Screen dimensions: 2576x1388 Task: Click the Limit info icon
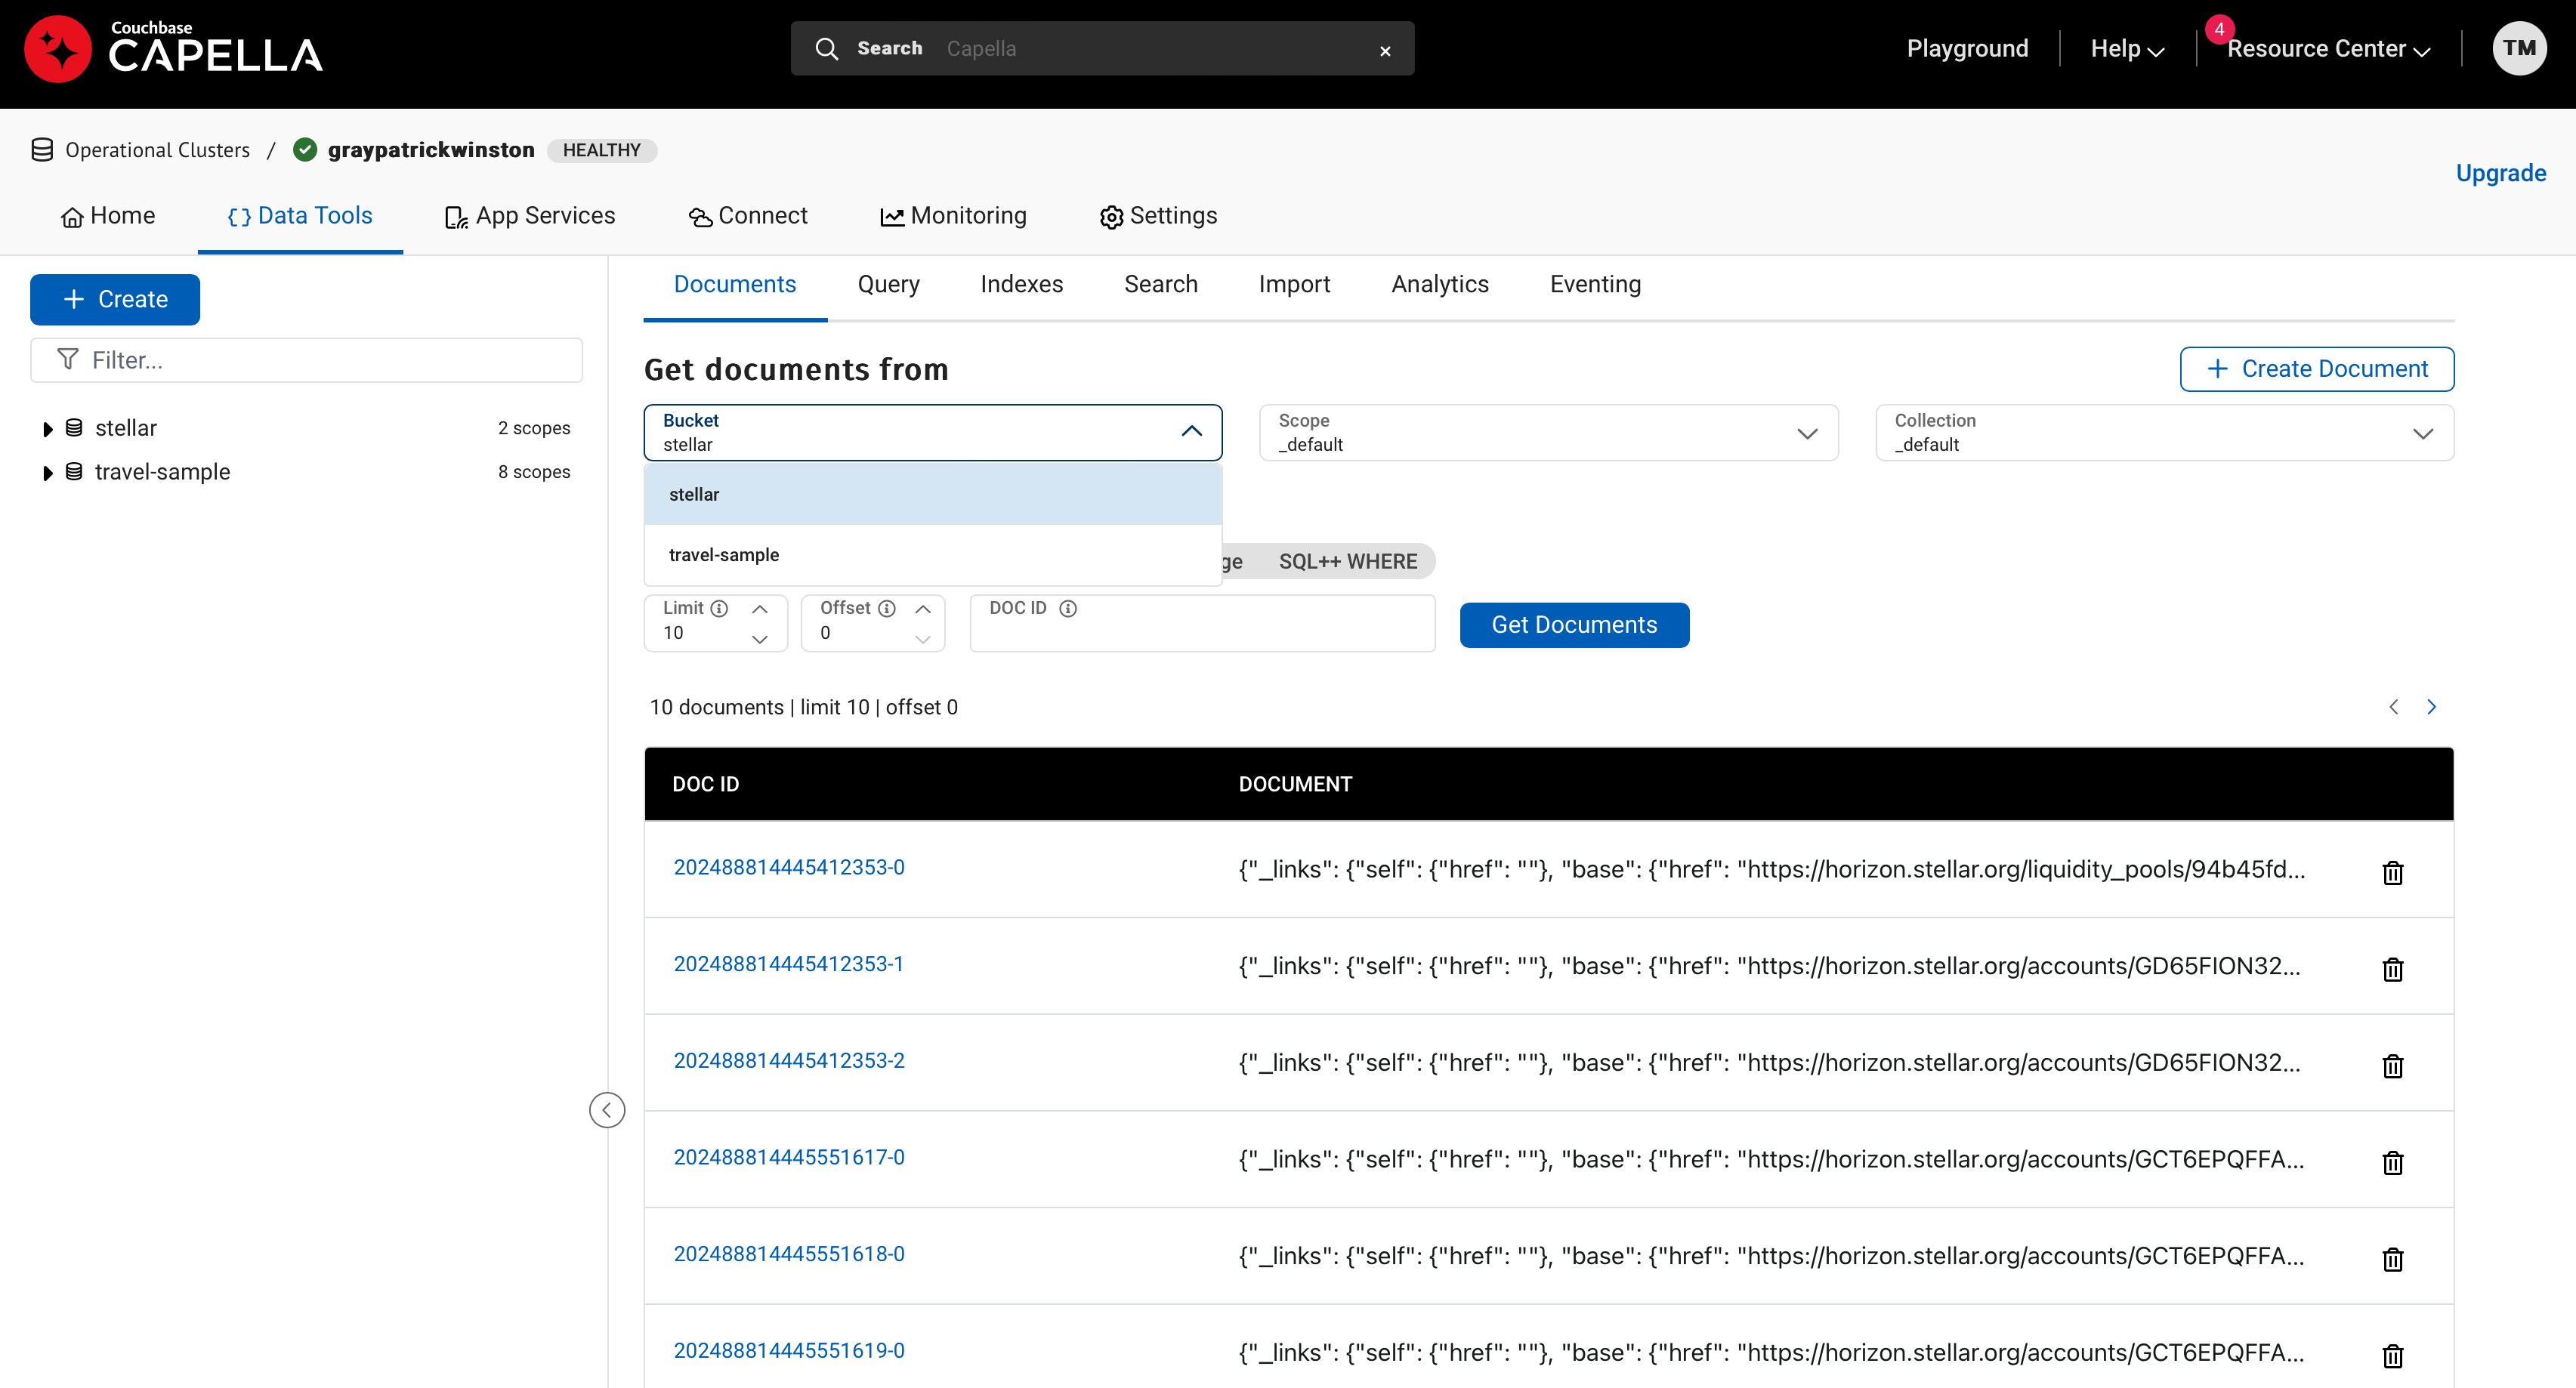(x=719, y=608)
